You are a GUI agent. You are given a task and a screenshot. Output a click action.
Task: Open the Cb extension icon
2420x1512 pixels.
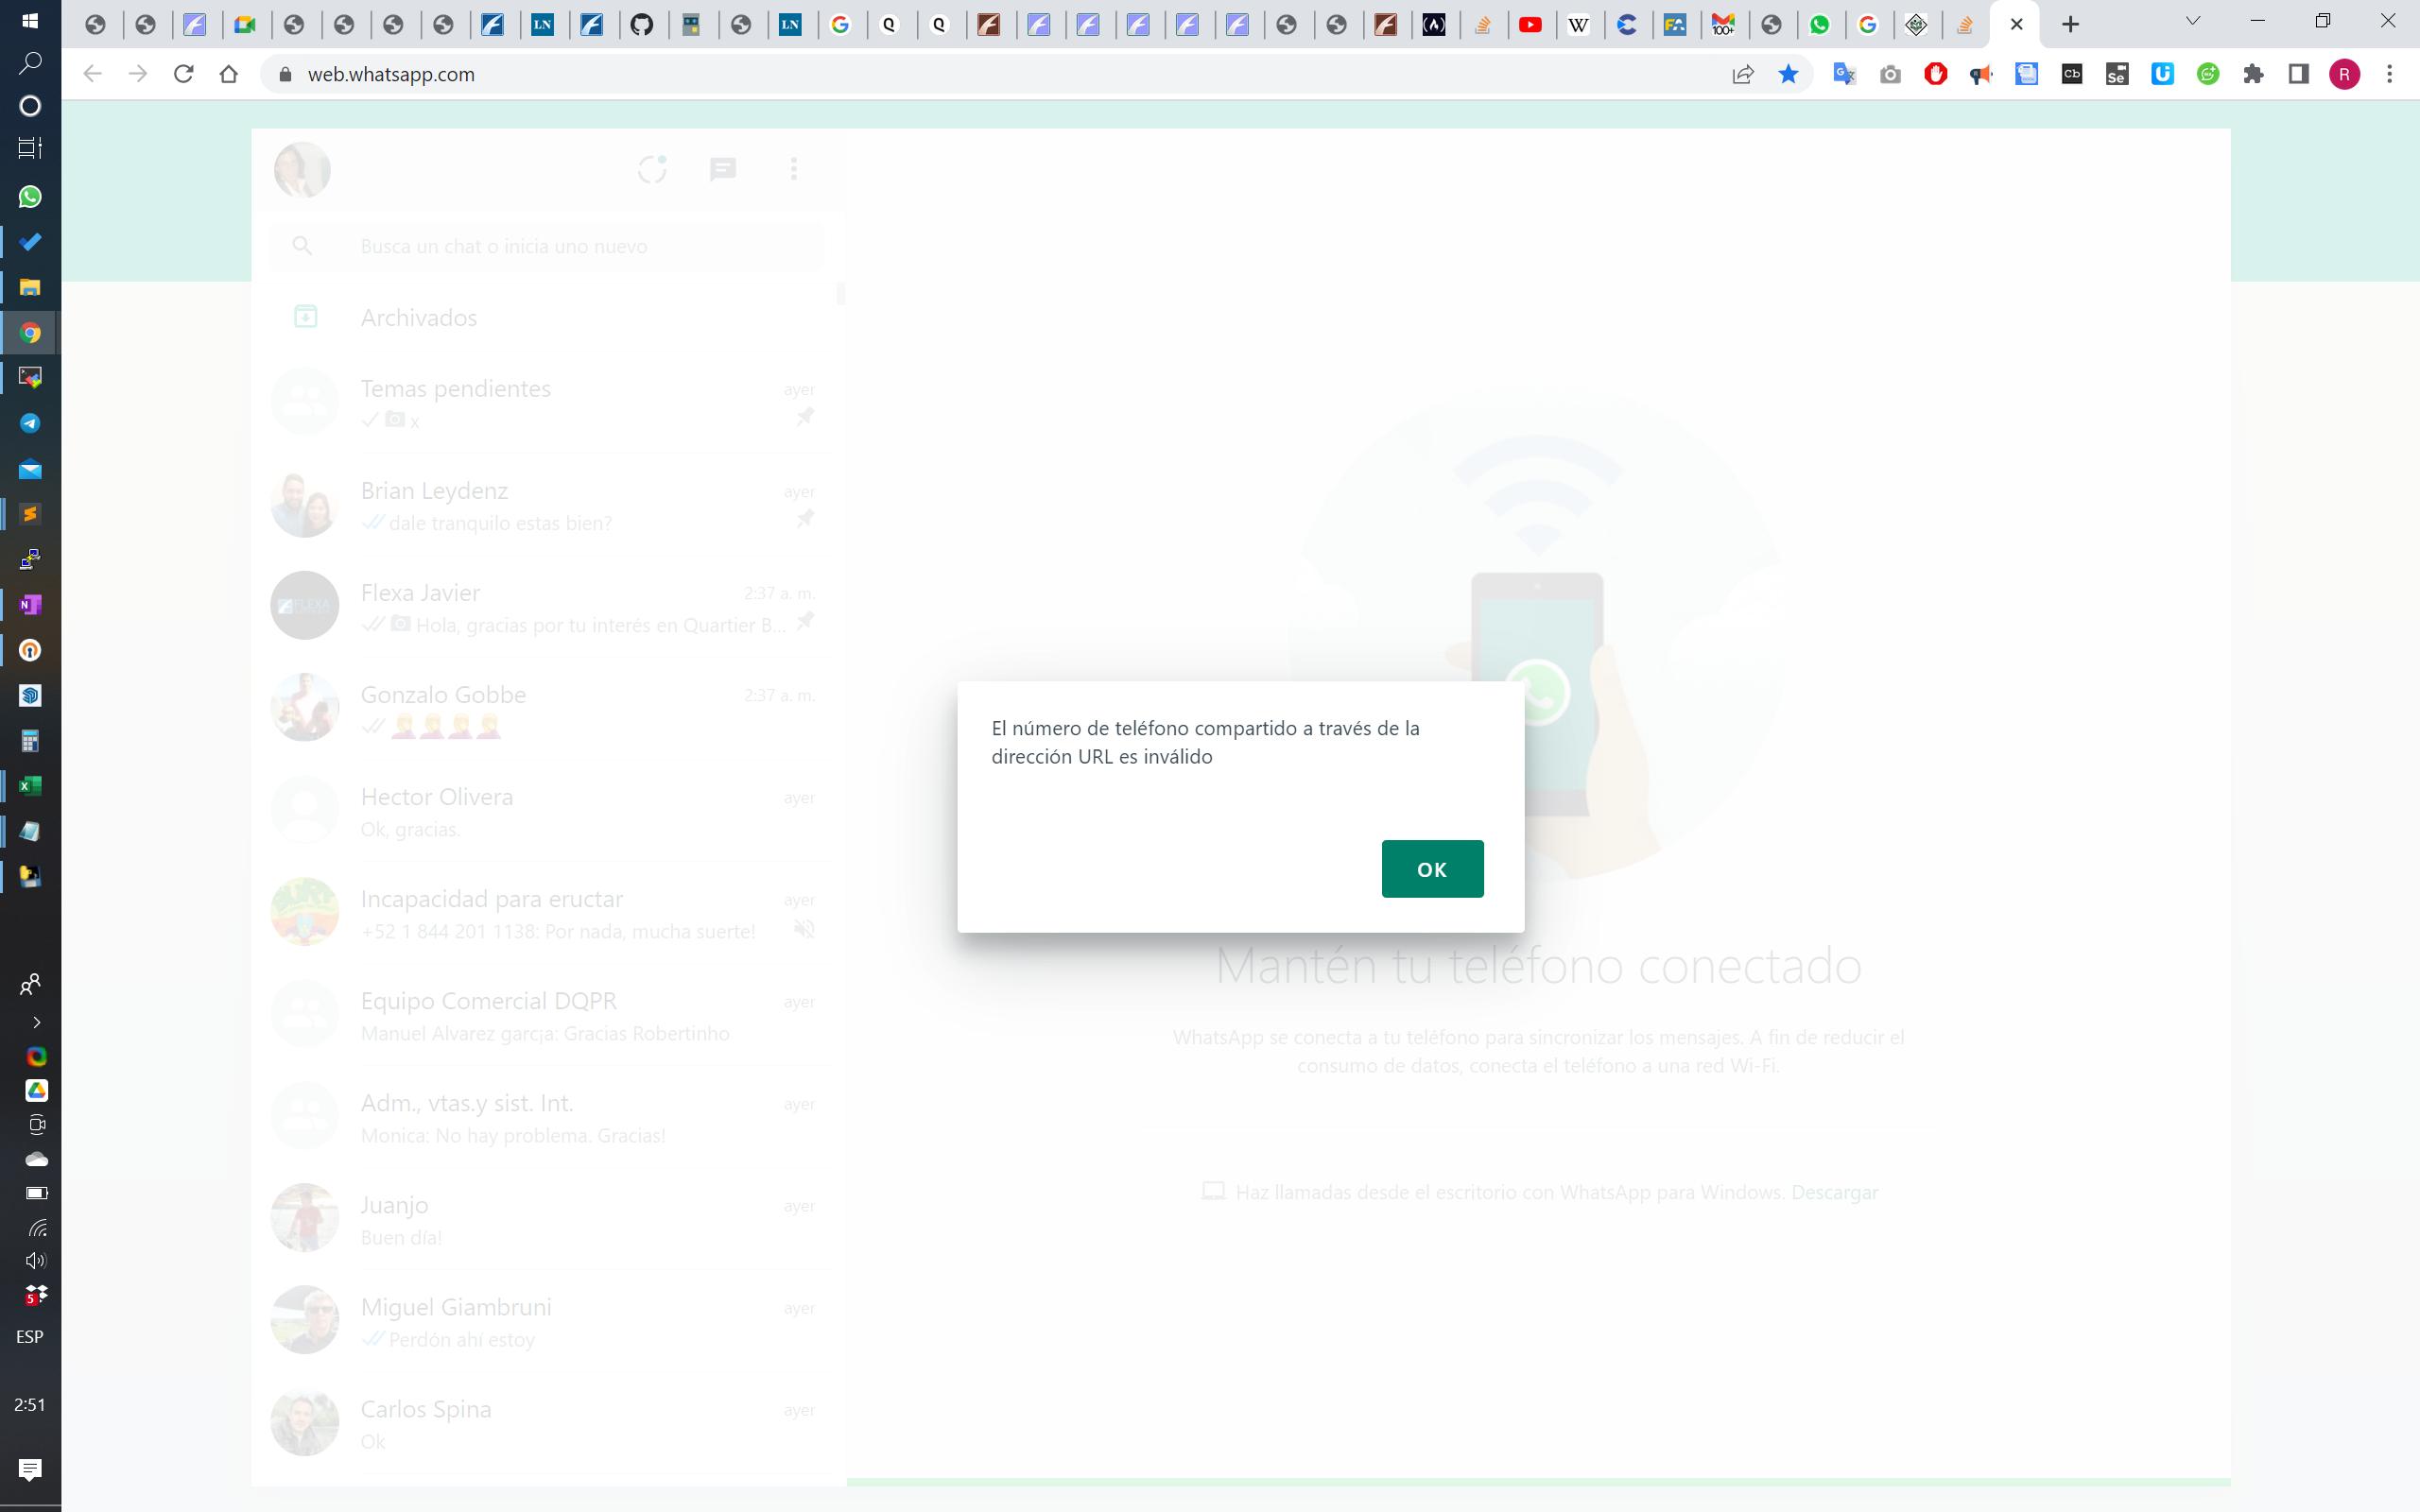(2072, 74)
